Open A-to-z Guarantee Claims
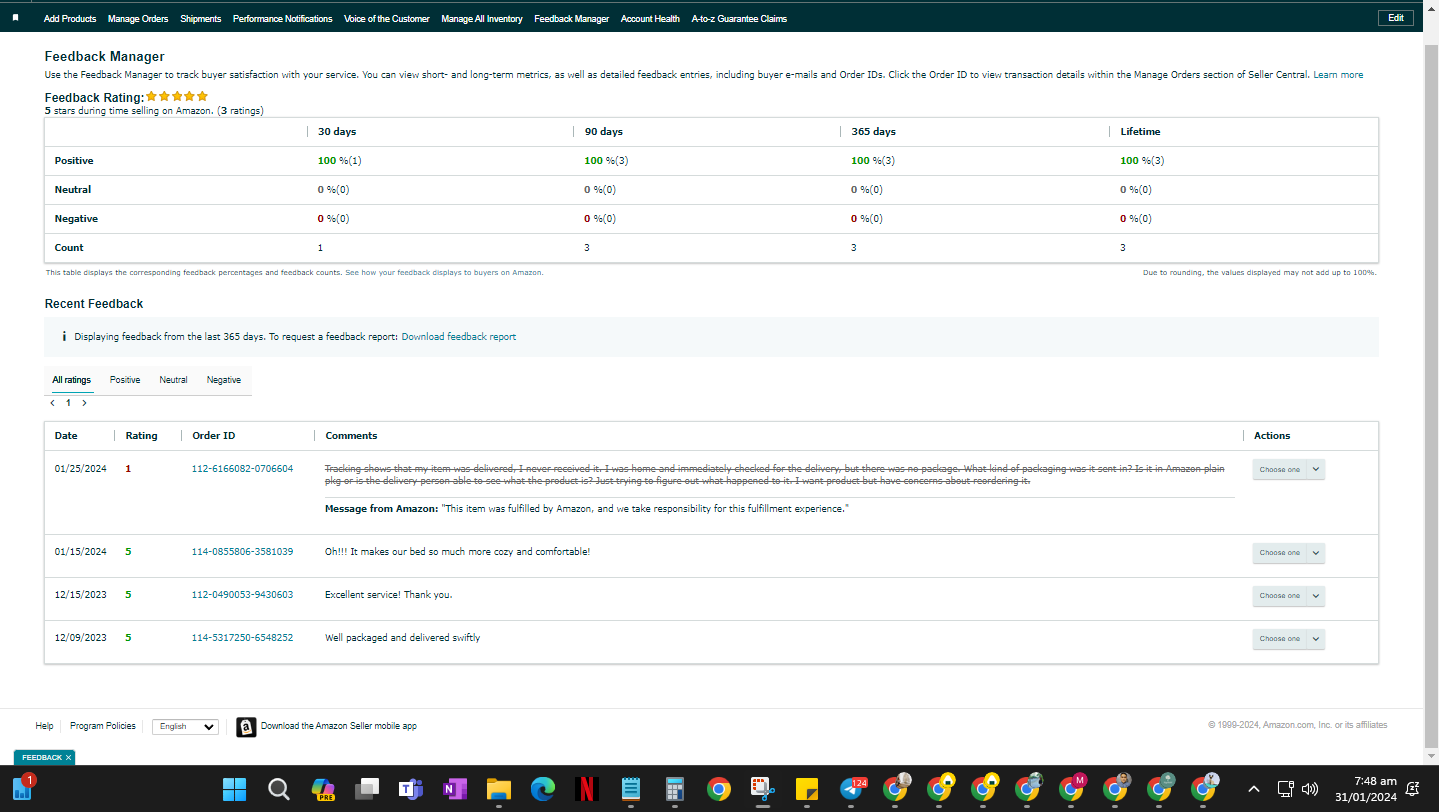This screenshot has height=812, width=1439. pyautogui.click(x=739, y=19)
